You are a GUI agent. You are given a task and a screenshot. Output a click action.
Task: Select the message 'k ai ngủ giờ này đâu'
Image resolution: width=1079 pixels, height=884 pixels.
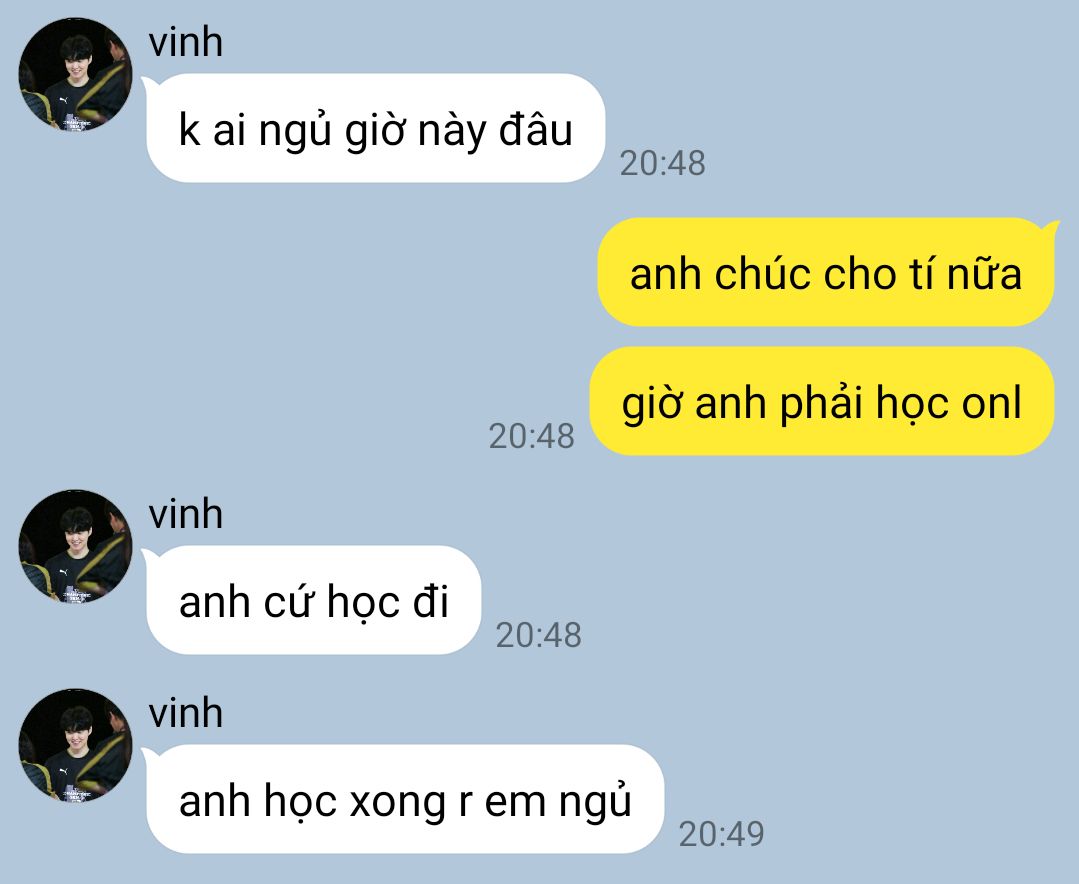[x=376, y=128]
